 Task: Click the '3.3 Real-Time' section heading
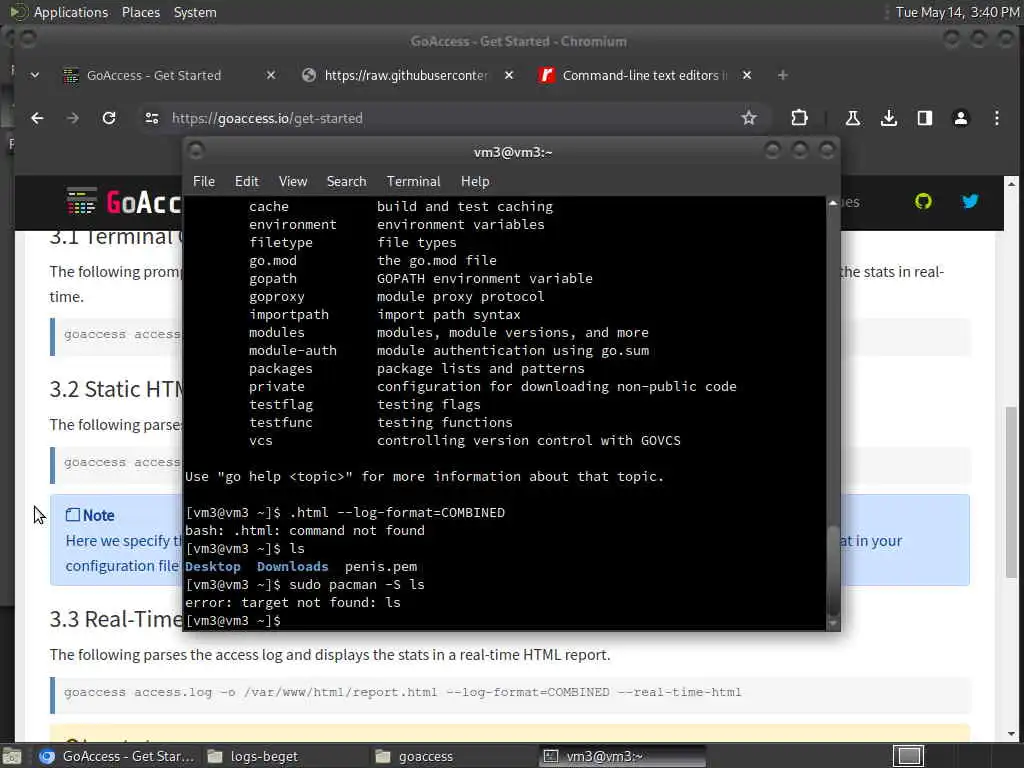[x=116, y=618]
